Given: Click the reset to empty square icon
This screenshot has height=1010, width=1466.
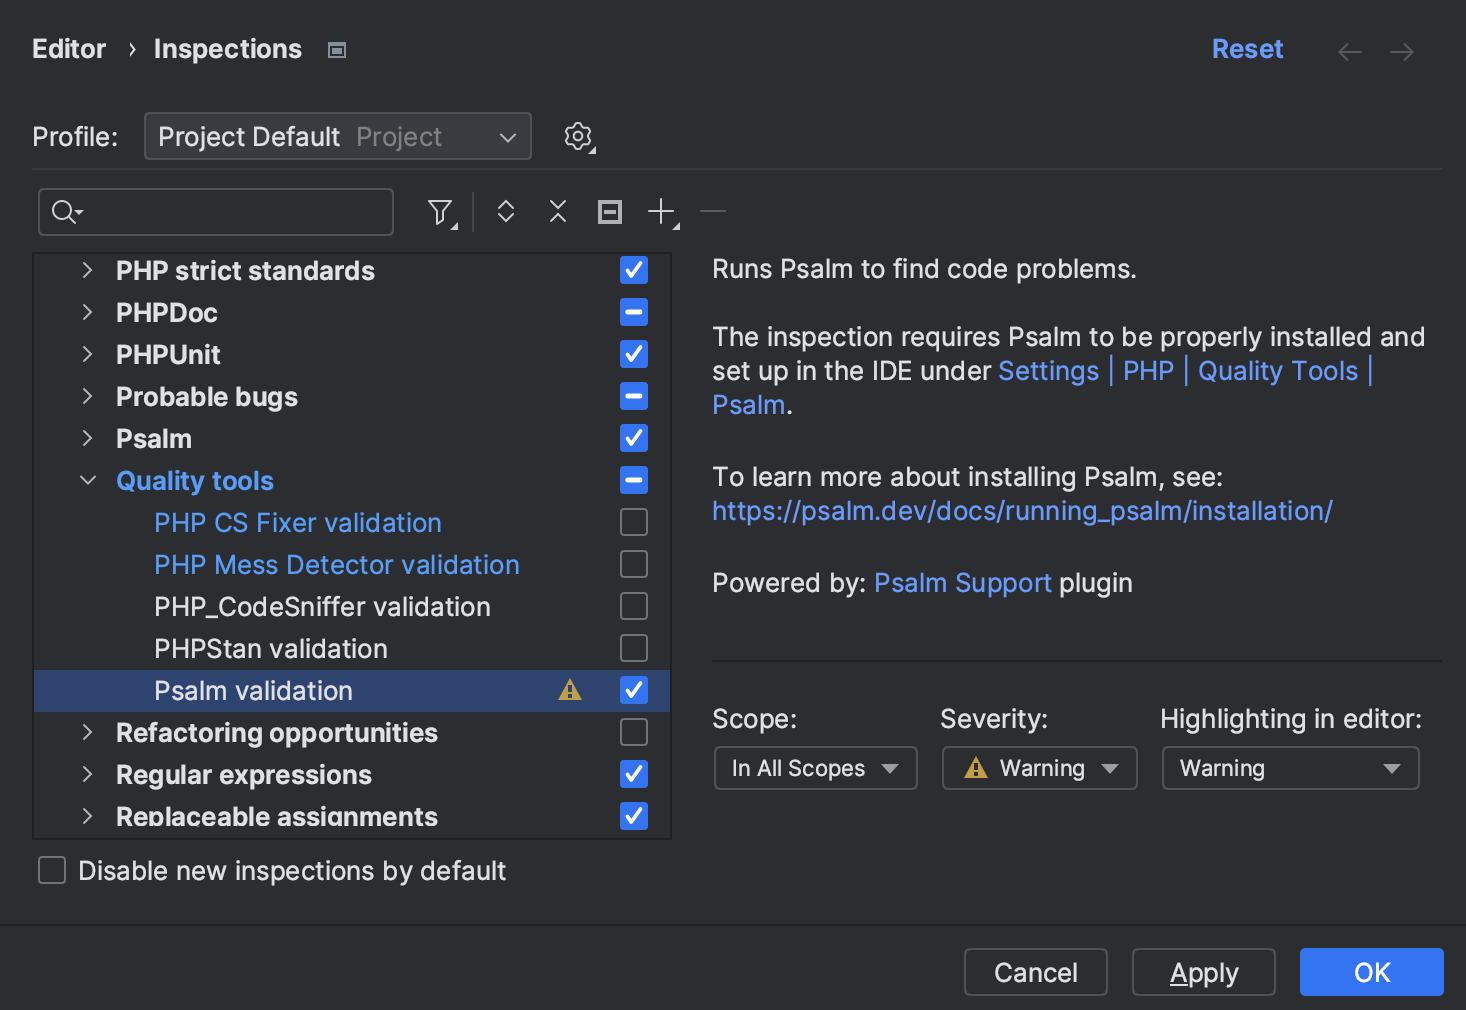Looking at the screenshot, I should (x=610, y=212).
